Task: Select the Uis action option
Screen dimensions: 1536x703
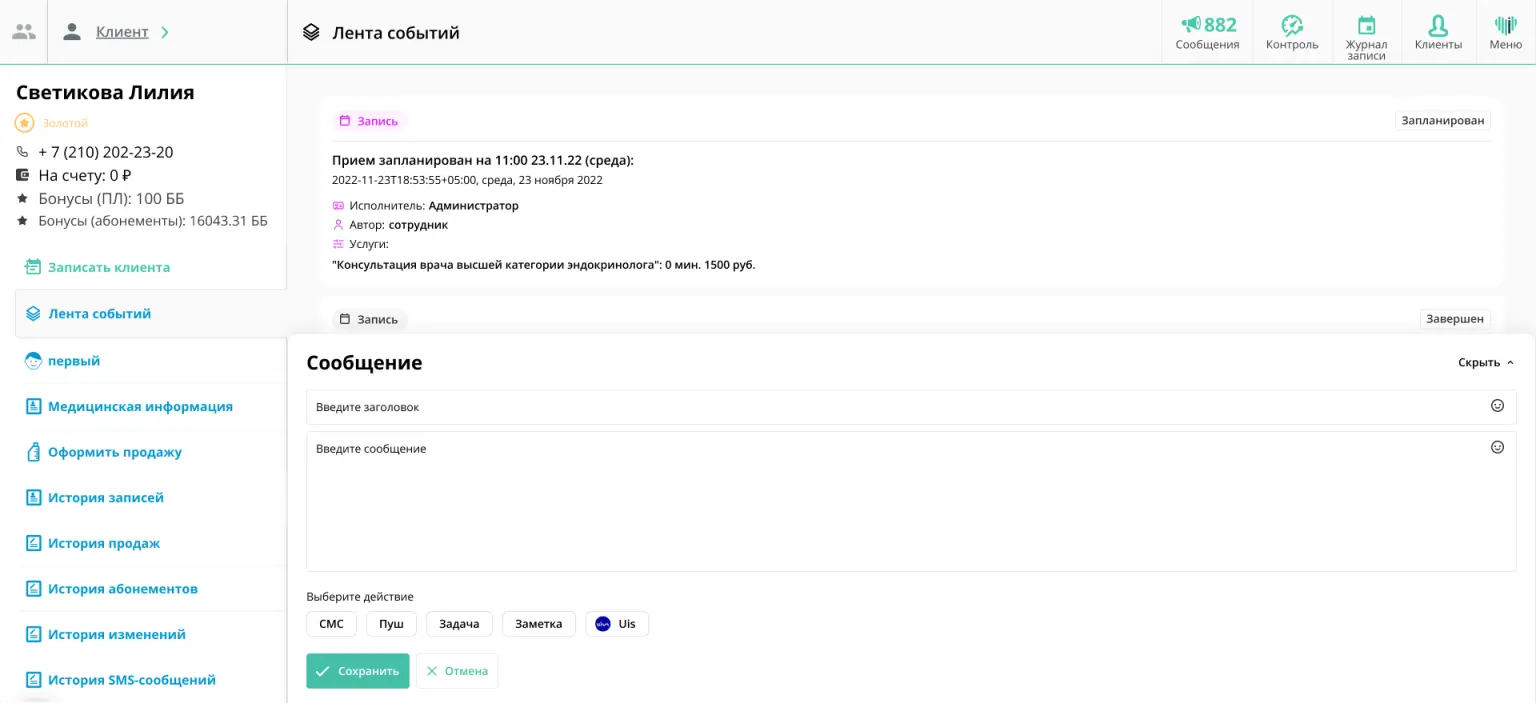Action: [x=617, y=624]
